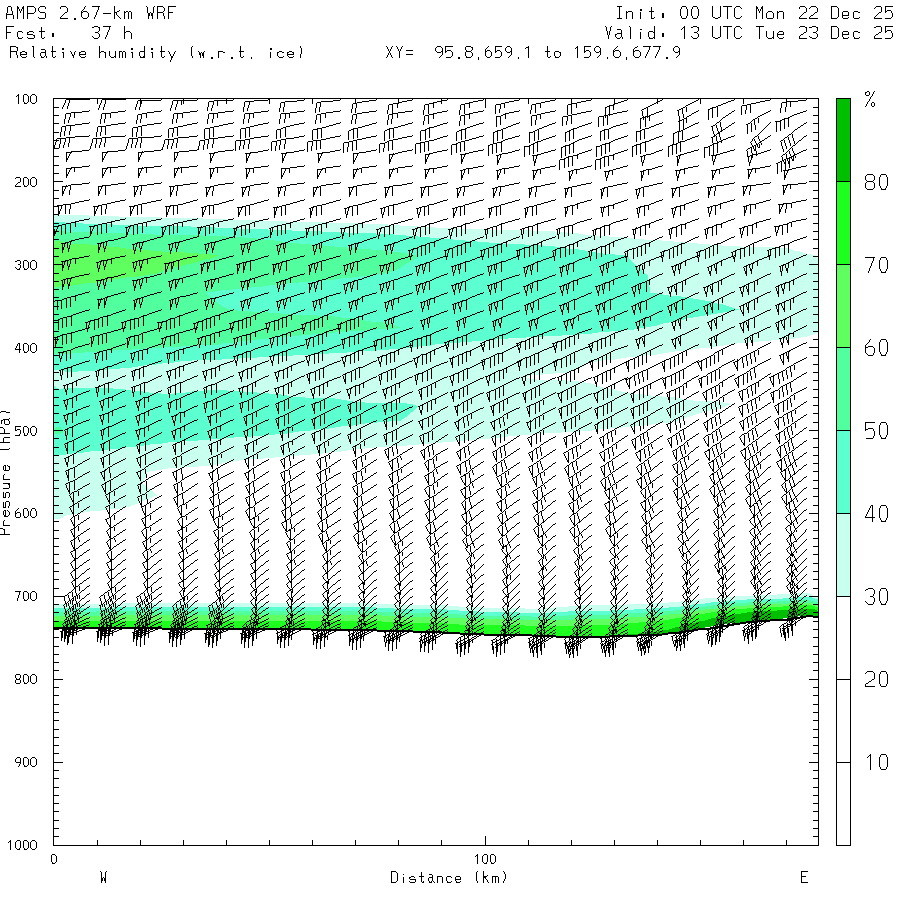Click the 60% colorbar label
Screen dimensions: 900x900
click(876, 348)
